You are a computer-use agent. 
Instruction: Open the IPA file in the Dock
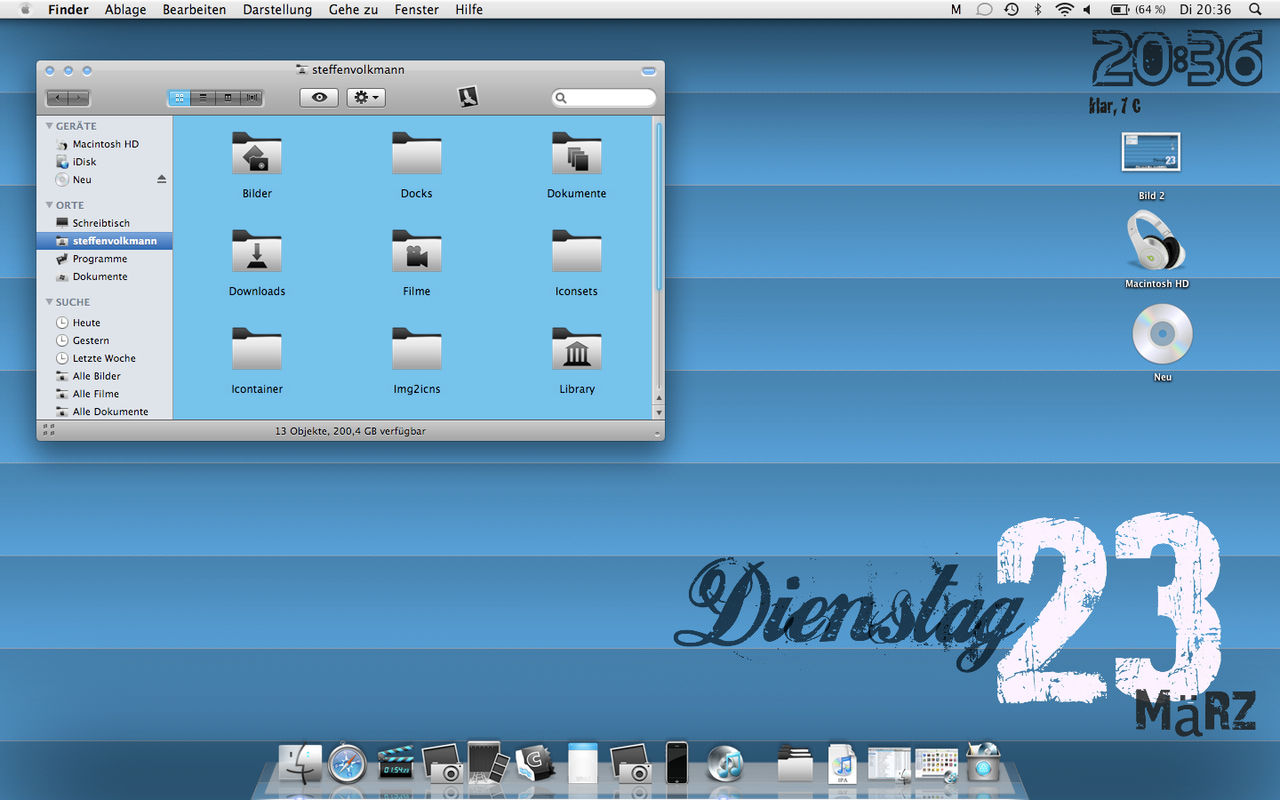point(842,764)
